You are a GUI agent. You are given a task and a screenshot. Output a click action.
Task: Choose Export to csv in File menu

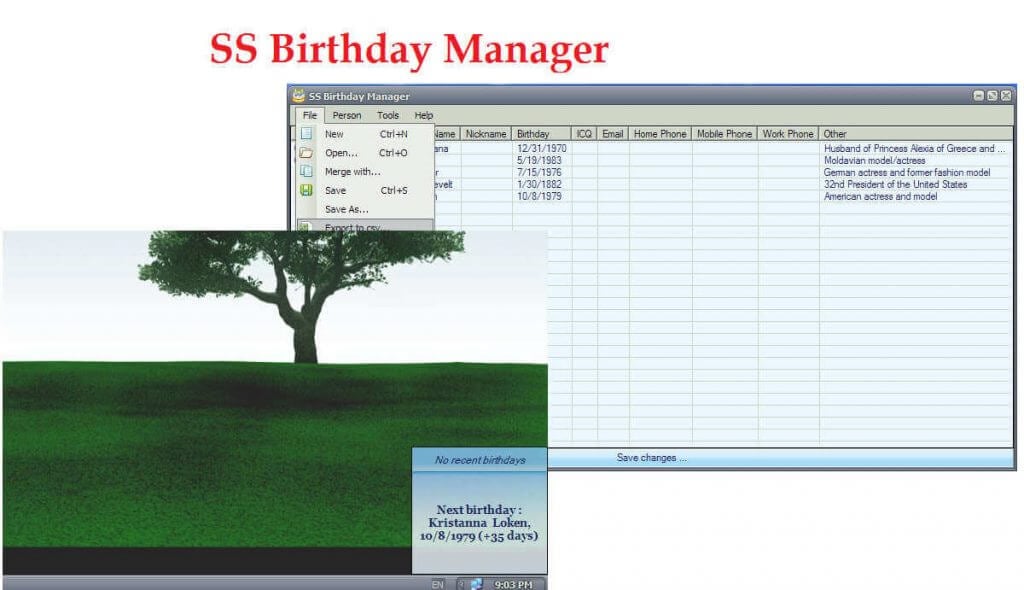(366, 225)
